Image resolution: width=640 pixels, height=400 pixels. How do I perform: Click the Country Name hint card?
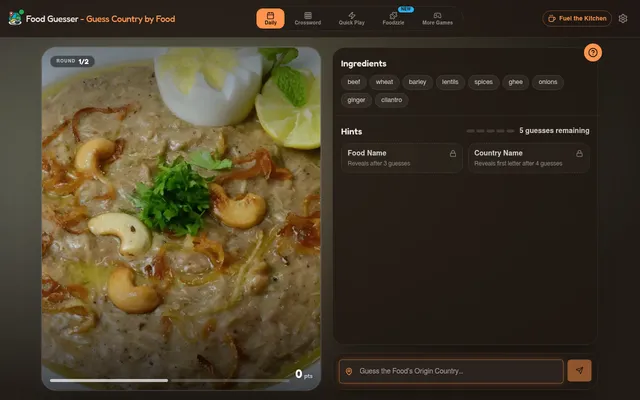tap(529, 158)
